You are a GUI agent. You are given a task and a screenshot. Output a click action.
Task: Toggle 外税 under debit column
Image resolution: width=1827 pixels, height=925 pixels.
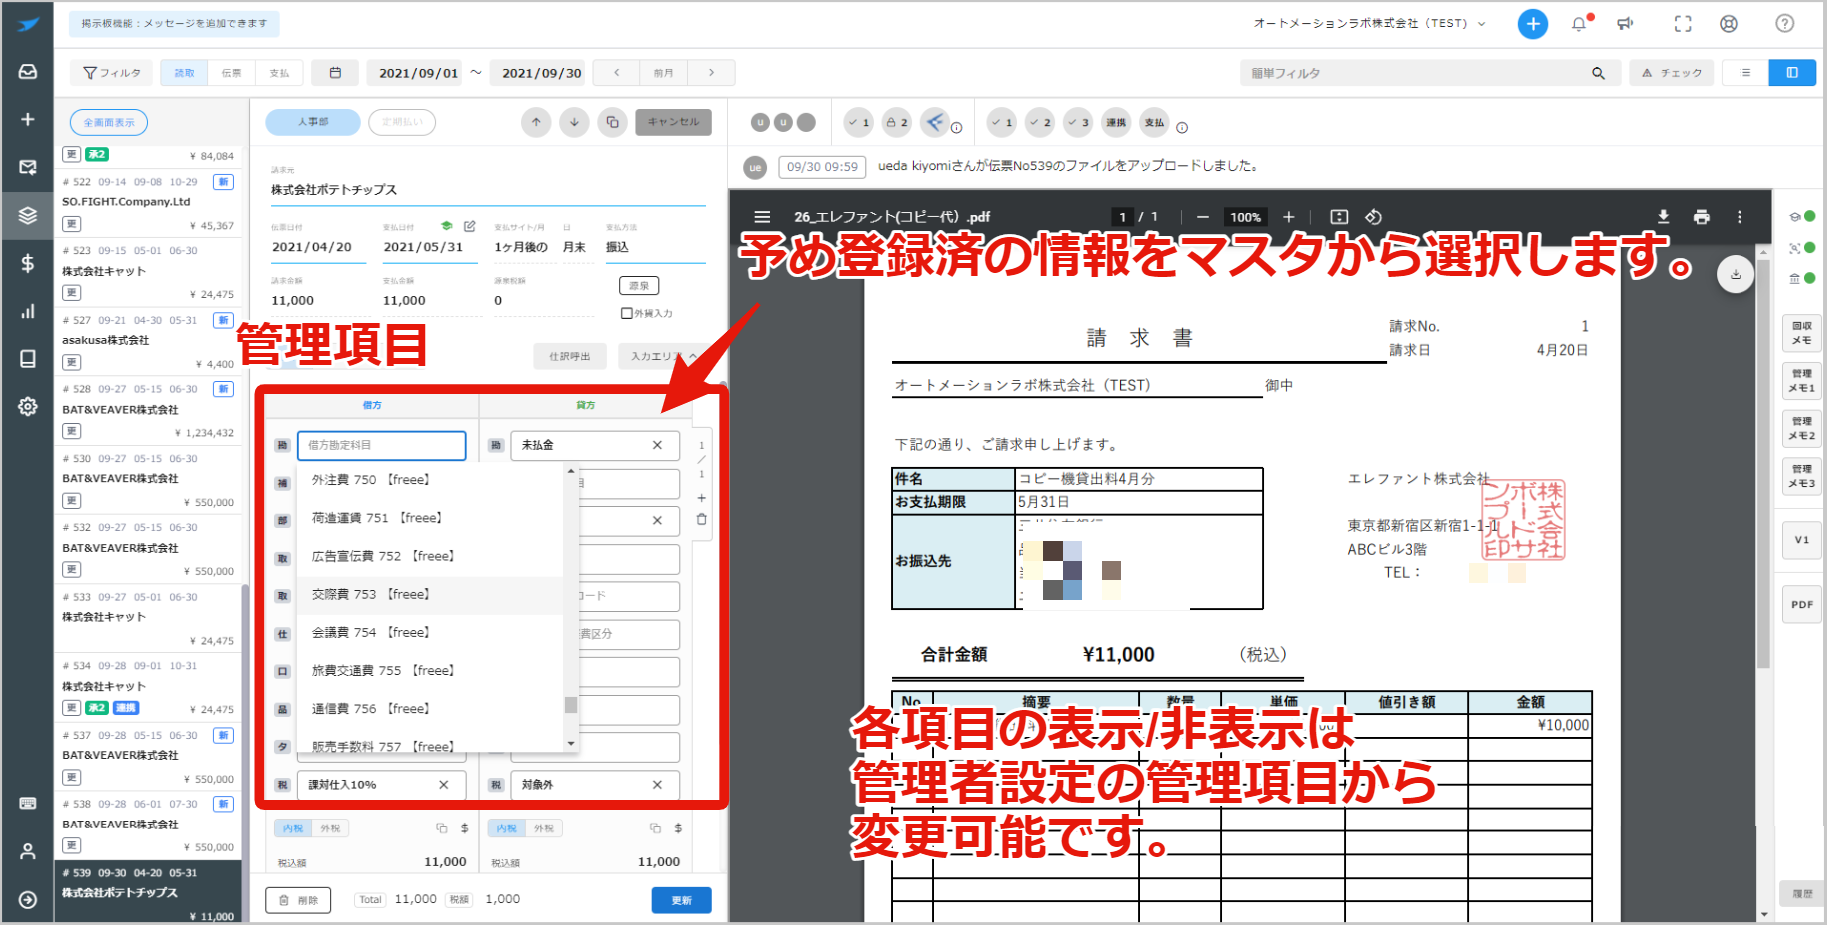330,828
